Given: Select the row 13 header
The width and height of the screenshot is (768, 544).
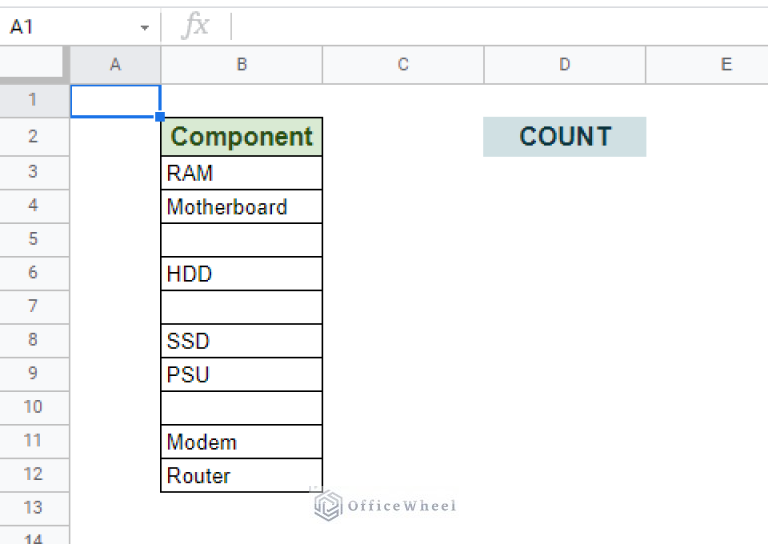Looking at the screenshot, I should click(x=32, y=508).
